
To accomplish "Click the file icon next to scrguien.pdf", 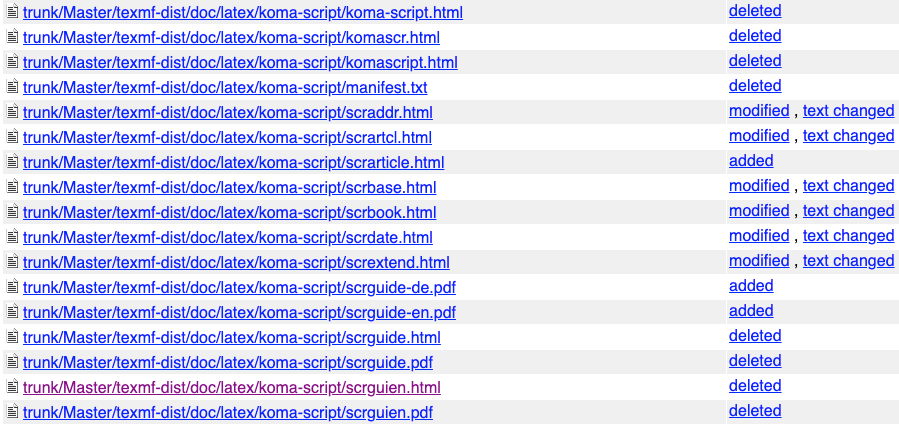I will (13, 413).
